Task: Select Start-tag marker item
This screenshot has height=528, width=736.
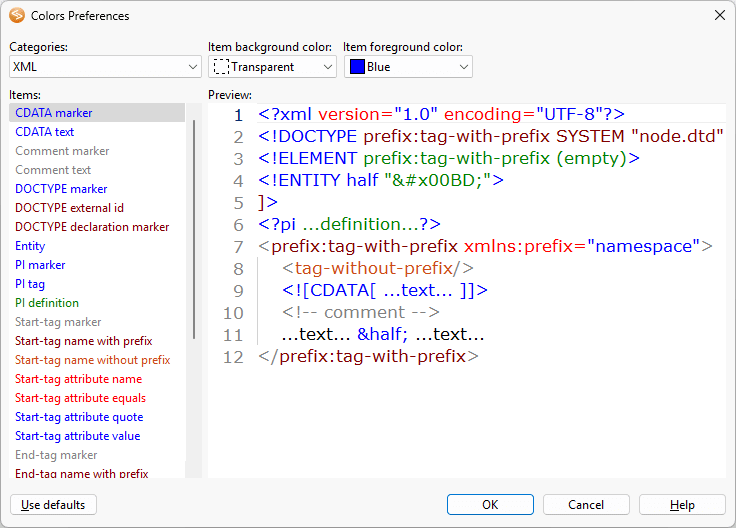Action: tap(97, 322)
